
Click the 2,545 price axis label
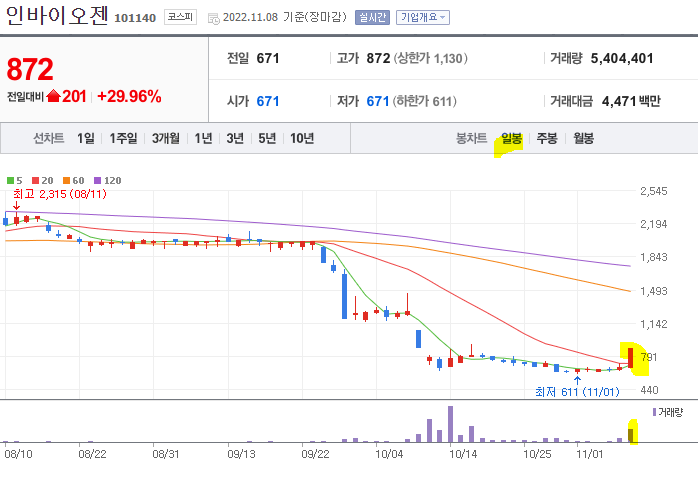[653, 191]
